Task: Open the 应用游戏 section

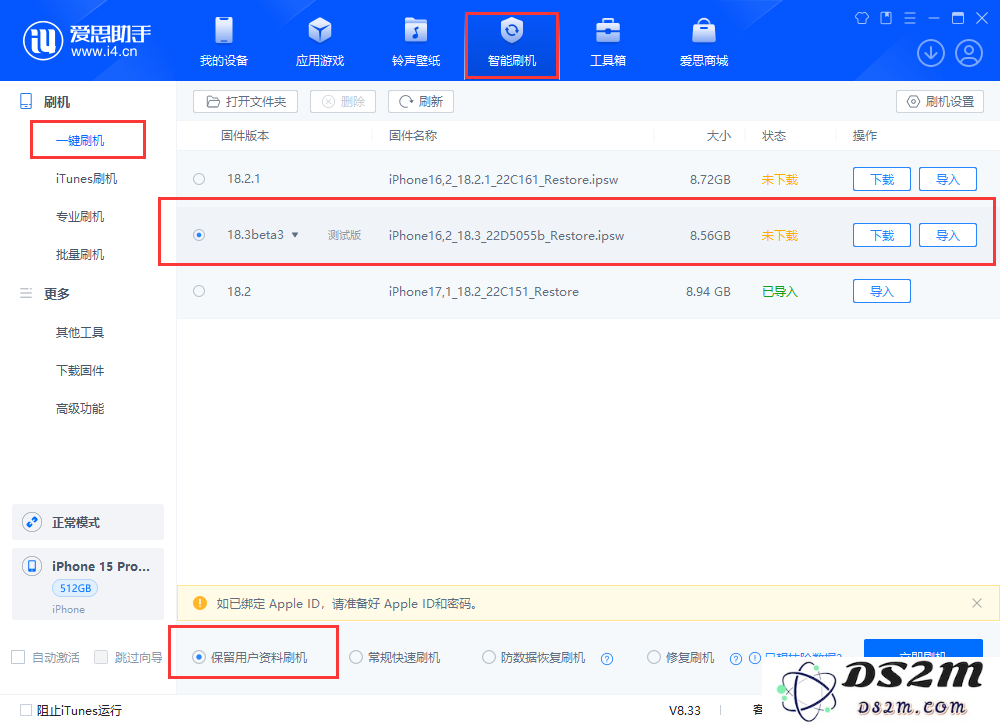Action: coord(320,43)
